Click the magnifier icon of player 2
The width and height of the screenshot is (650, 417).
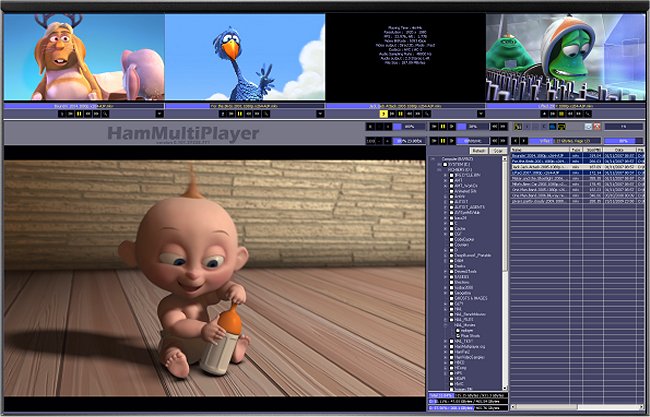(x=266, y=114)
